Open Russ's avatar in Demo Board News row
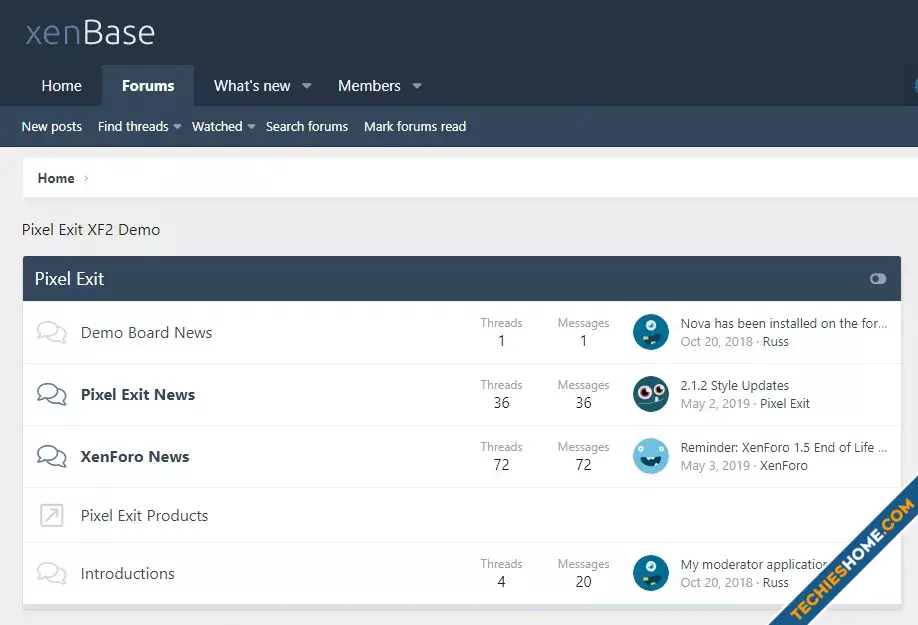This screenshot has width=918, height=625. click(x=650, y=332)
